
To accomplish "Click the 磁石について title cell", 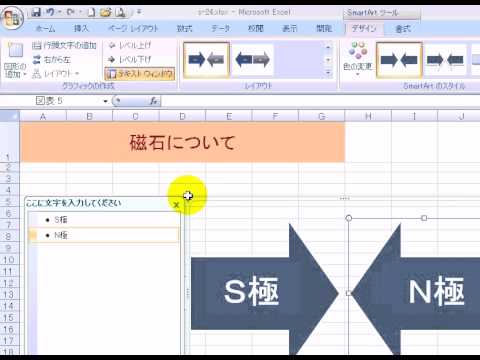I will 182,142.
